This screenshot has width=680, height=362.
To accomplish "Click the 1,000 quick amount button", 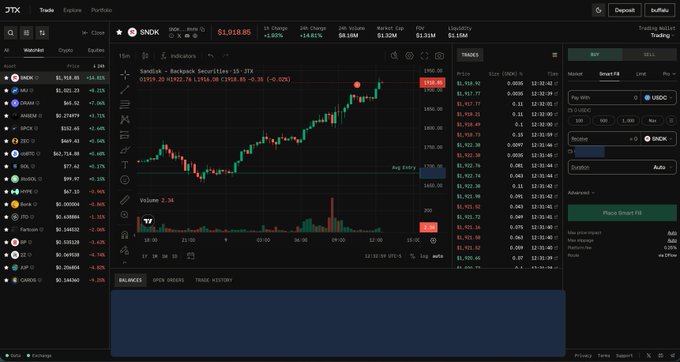I will point(628,121).
